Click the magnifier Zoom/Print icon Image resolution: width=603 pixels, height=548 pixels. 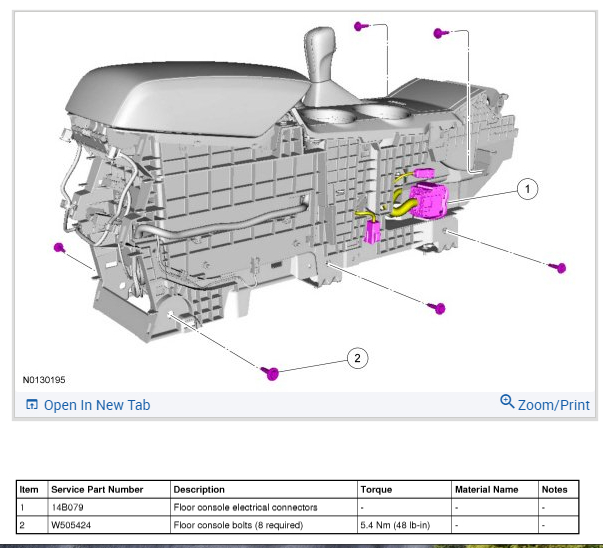507,401
